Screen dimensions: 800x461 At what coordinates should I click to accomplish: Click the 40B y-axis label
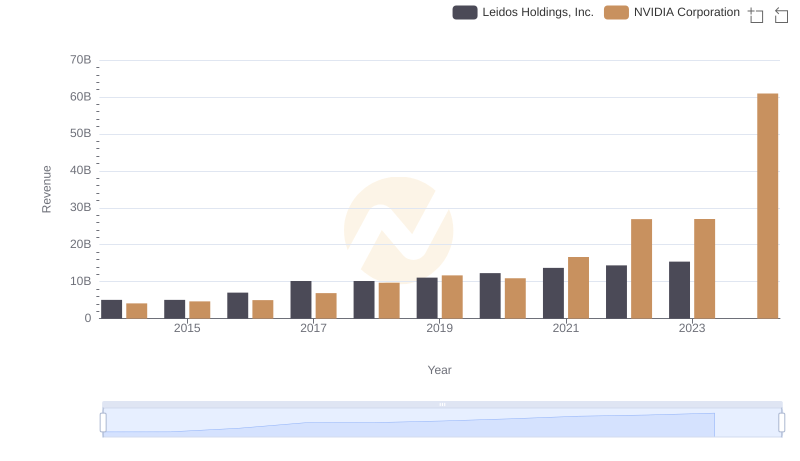[81, 170]
